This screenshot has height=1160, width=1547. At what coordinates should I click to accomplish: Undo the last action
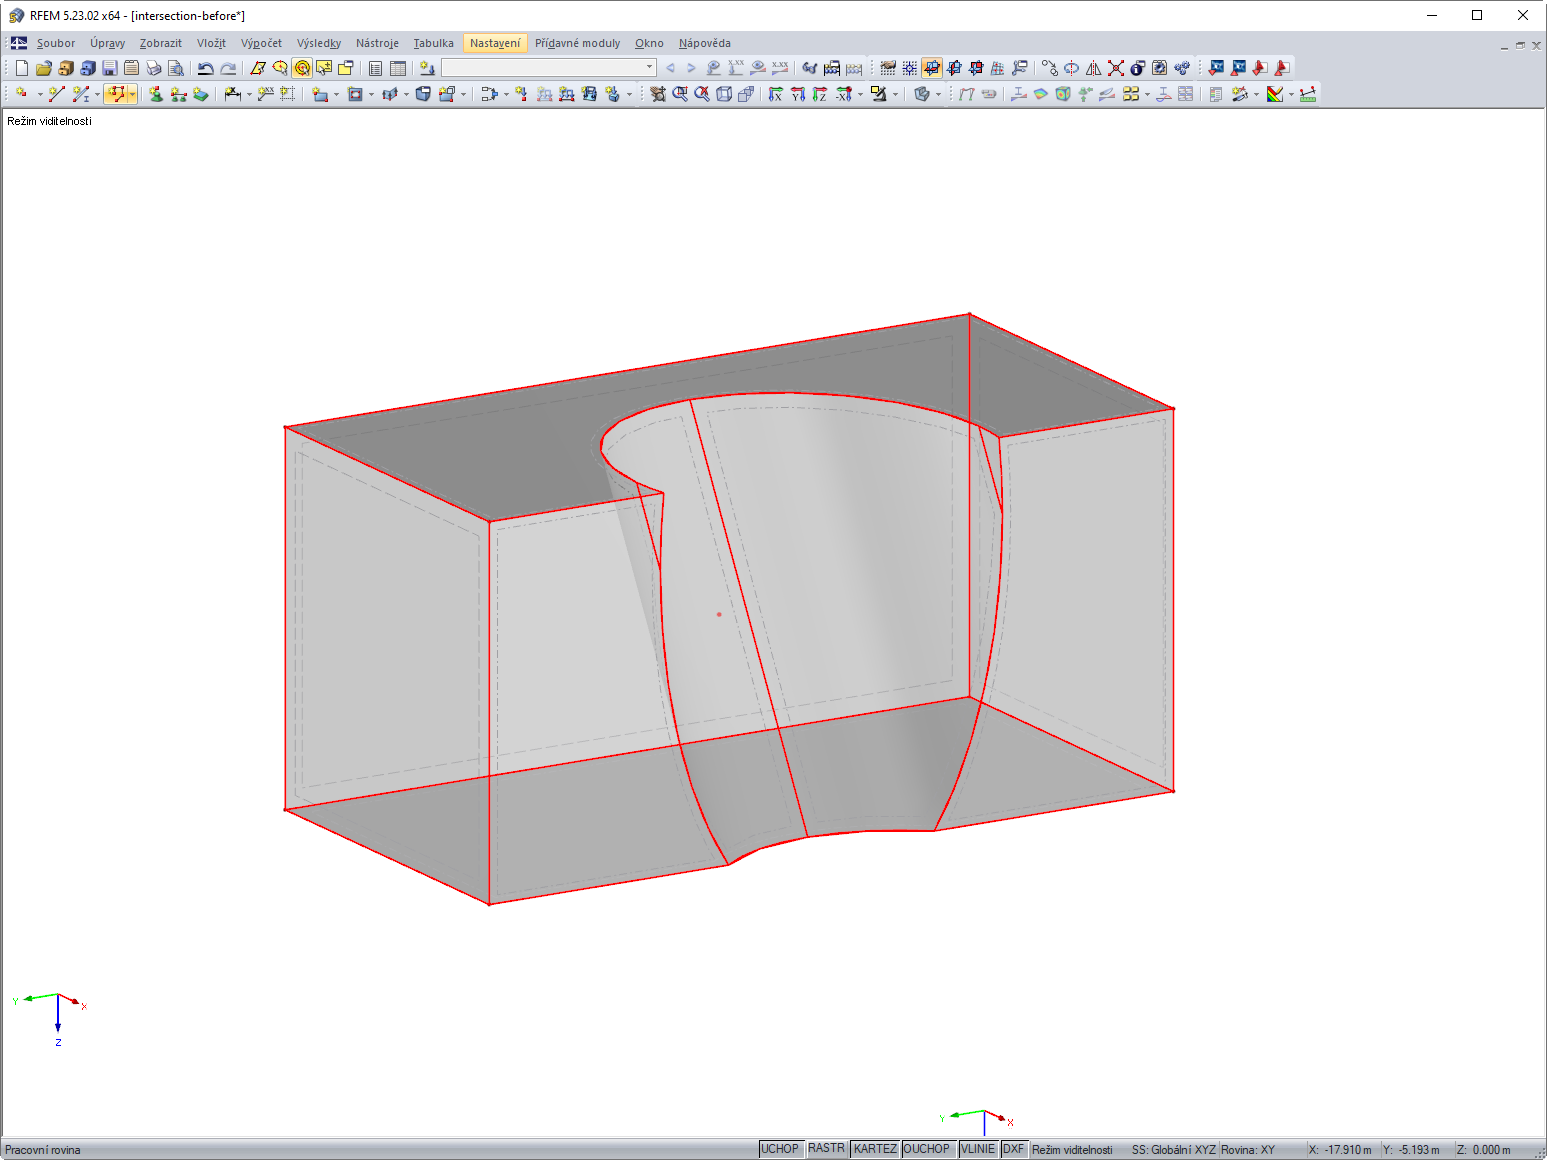[206, 68]
